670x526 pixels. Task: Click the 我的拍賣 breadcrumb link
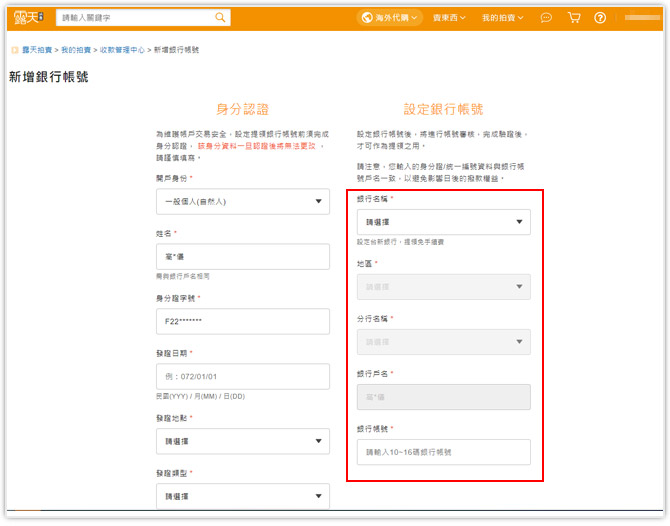75,49
